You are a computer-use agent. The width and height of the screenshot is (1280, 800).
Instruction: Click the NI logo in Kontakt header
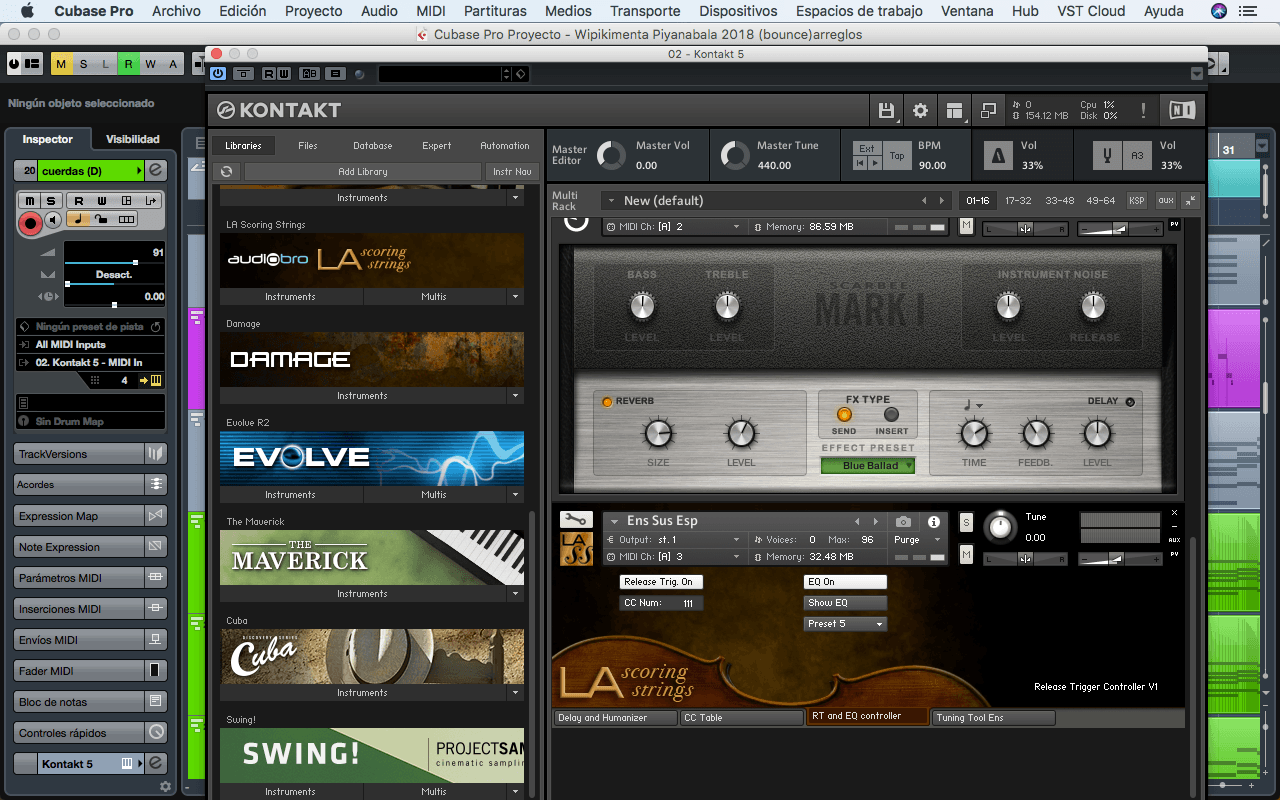point(1181,110)
